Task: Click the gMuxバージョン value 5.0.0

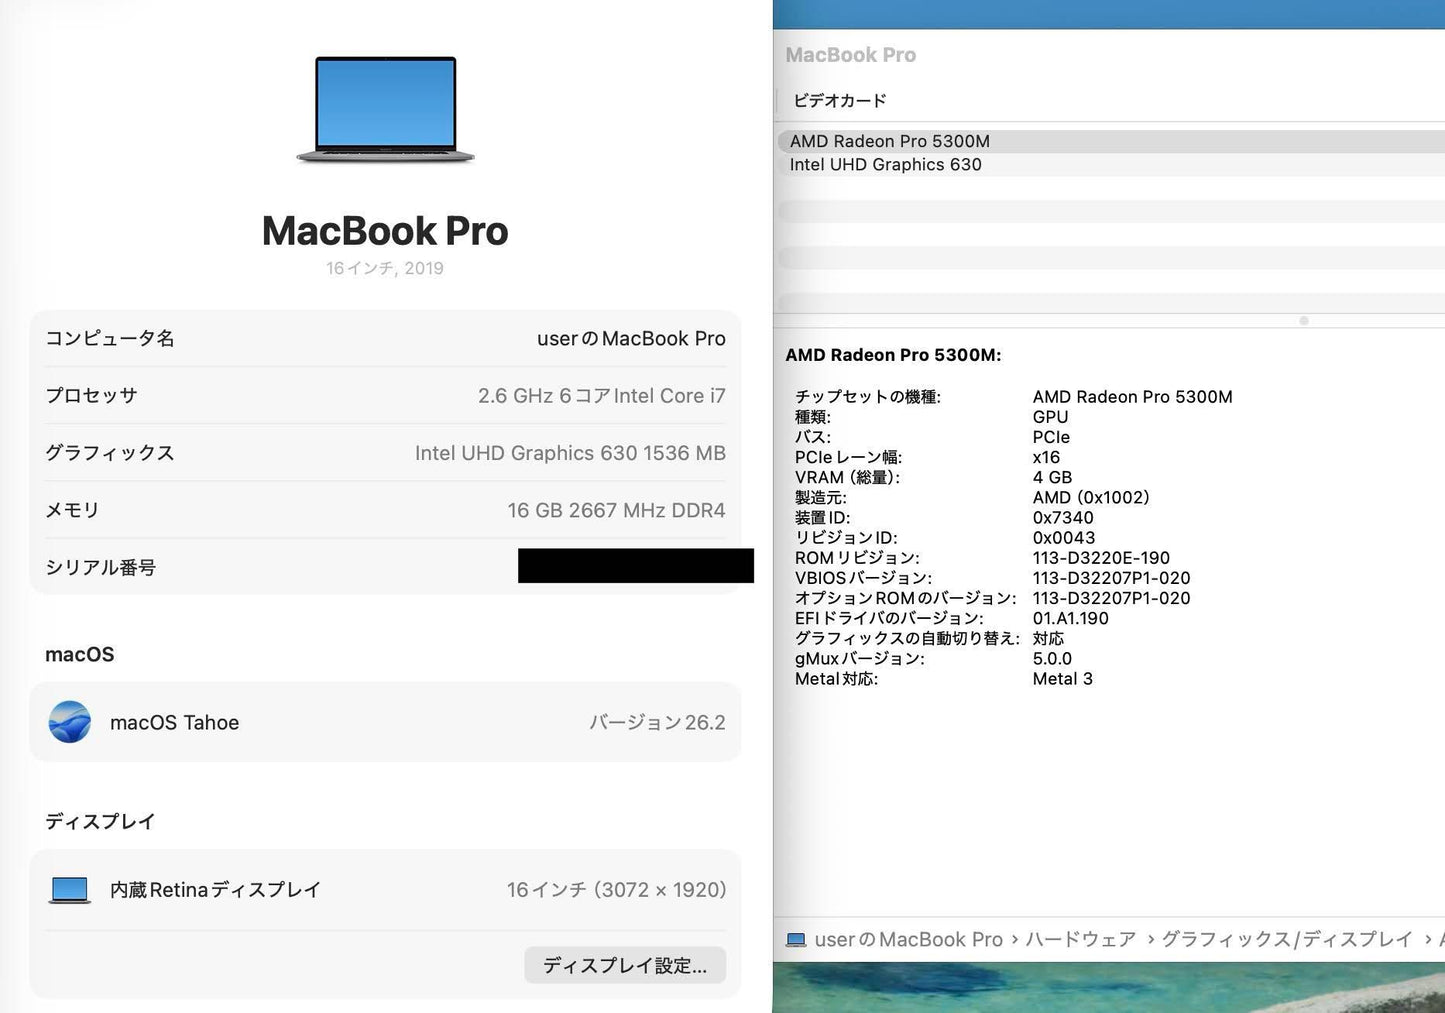Action: pos(1052,658)
